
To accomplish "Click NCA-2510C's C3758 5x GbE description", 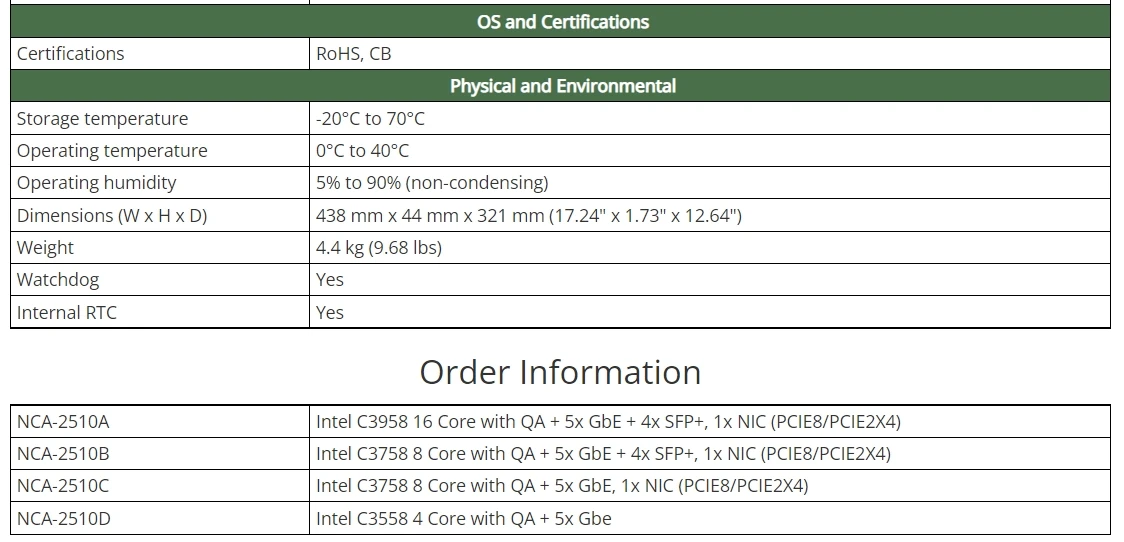I will (562, 486).
